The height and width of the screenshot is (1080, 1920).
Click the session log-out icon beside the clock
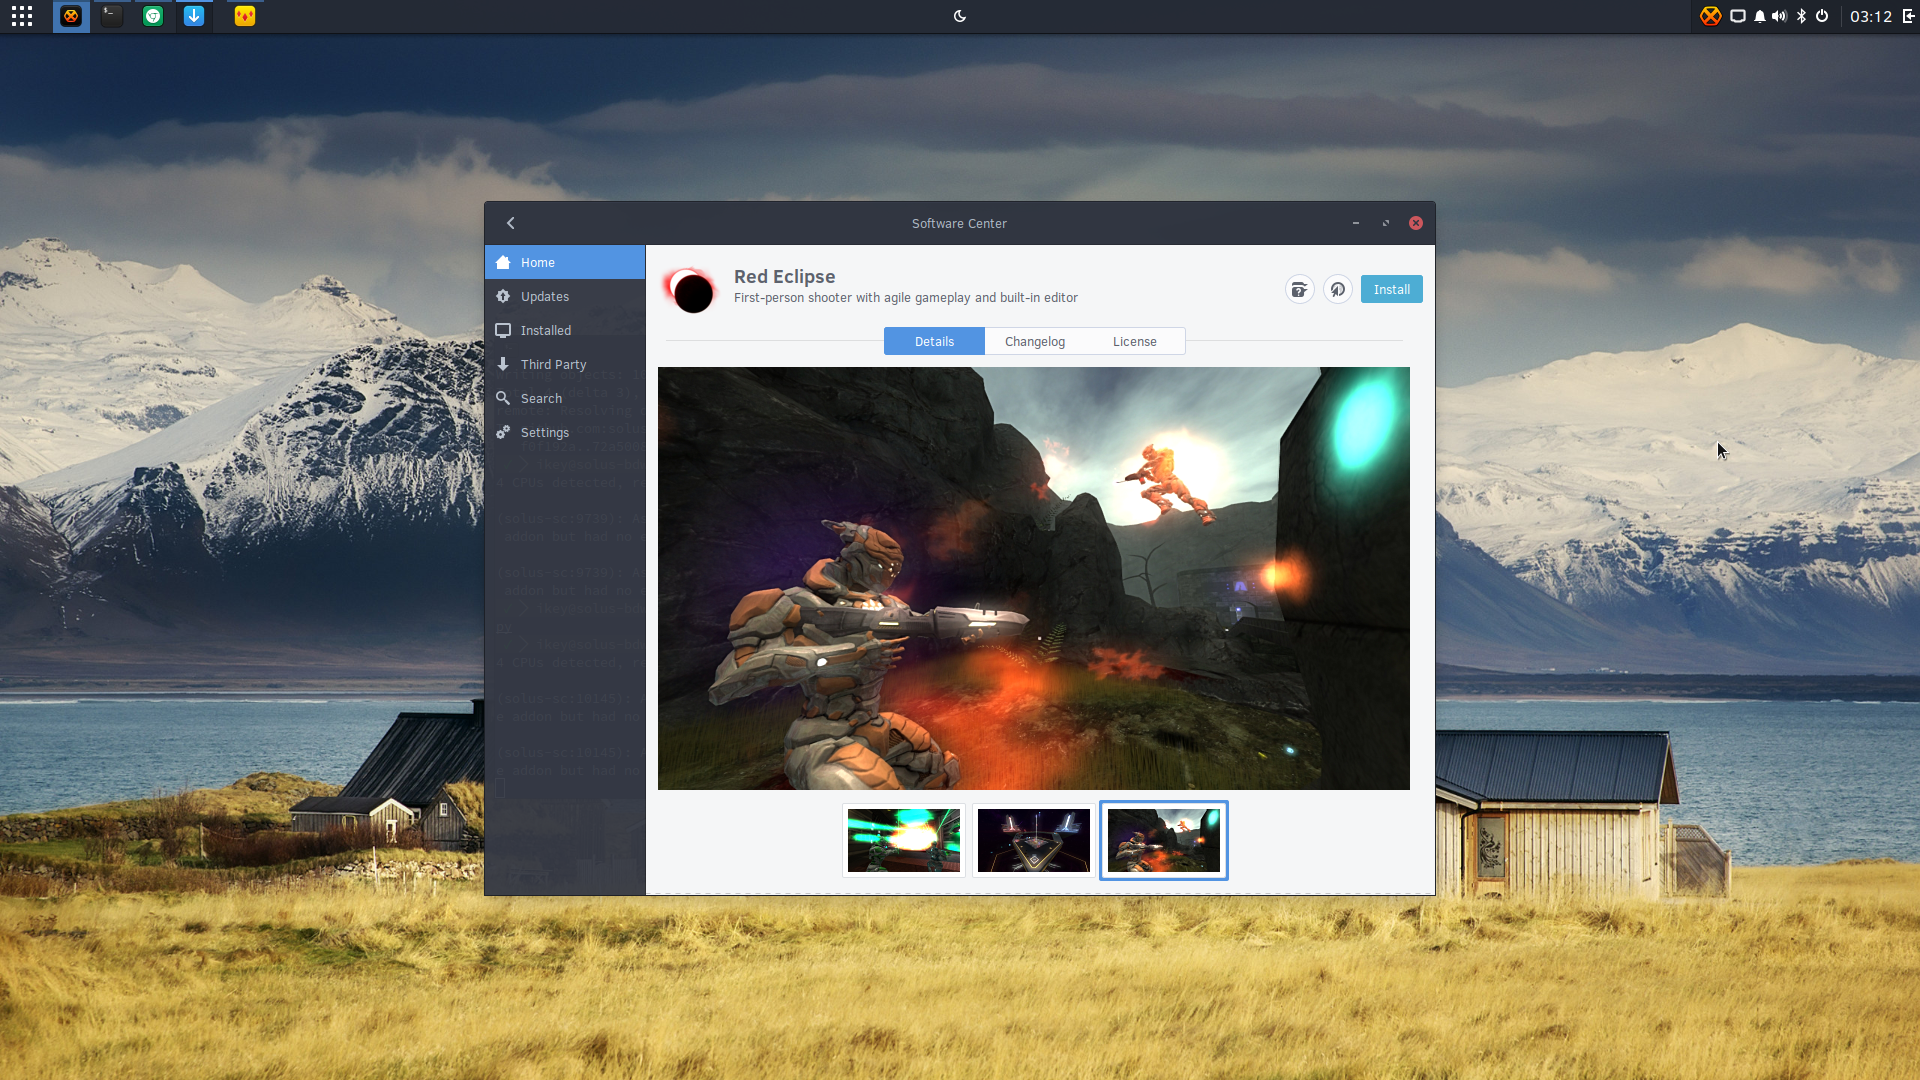point(1908,16)
